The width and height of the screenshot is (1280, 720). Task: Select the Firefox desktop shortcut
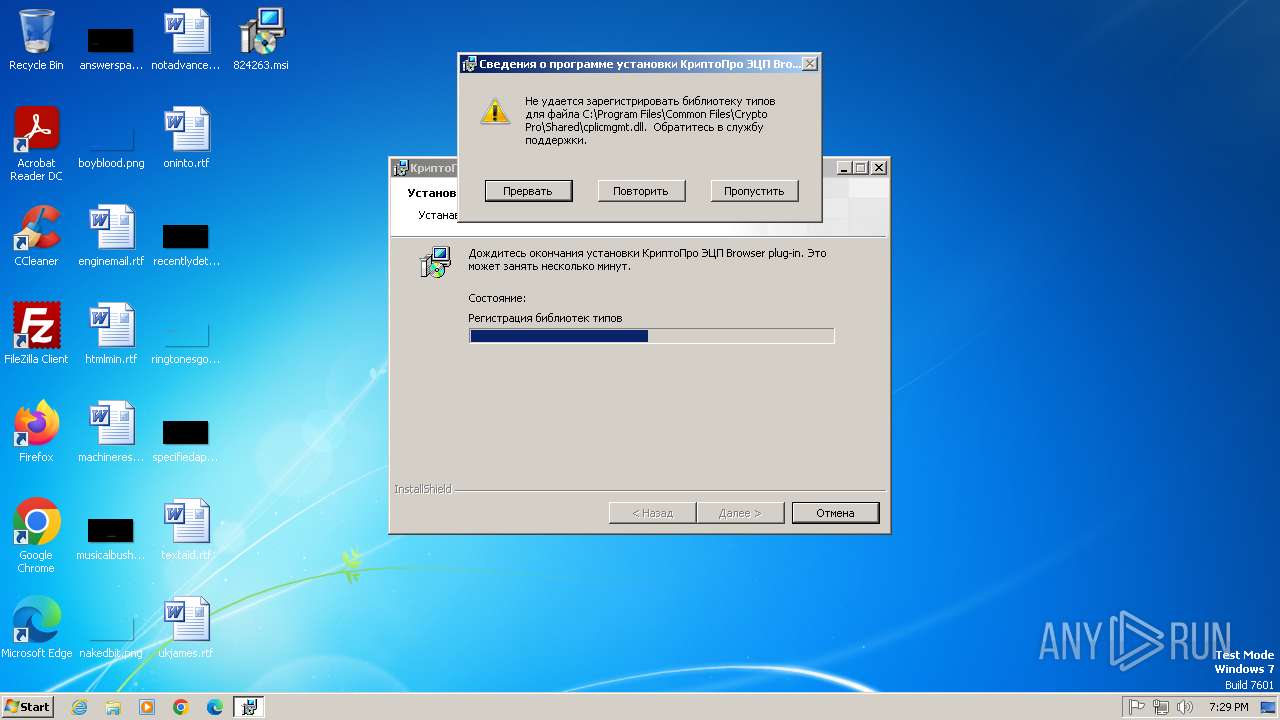click(36, 432)
